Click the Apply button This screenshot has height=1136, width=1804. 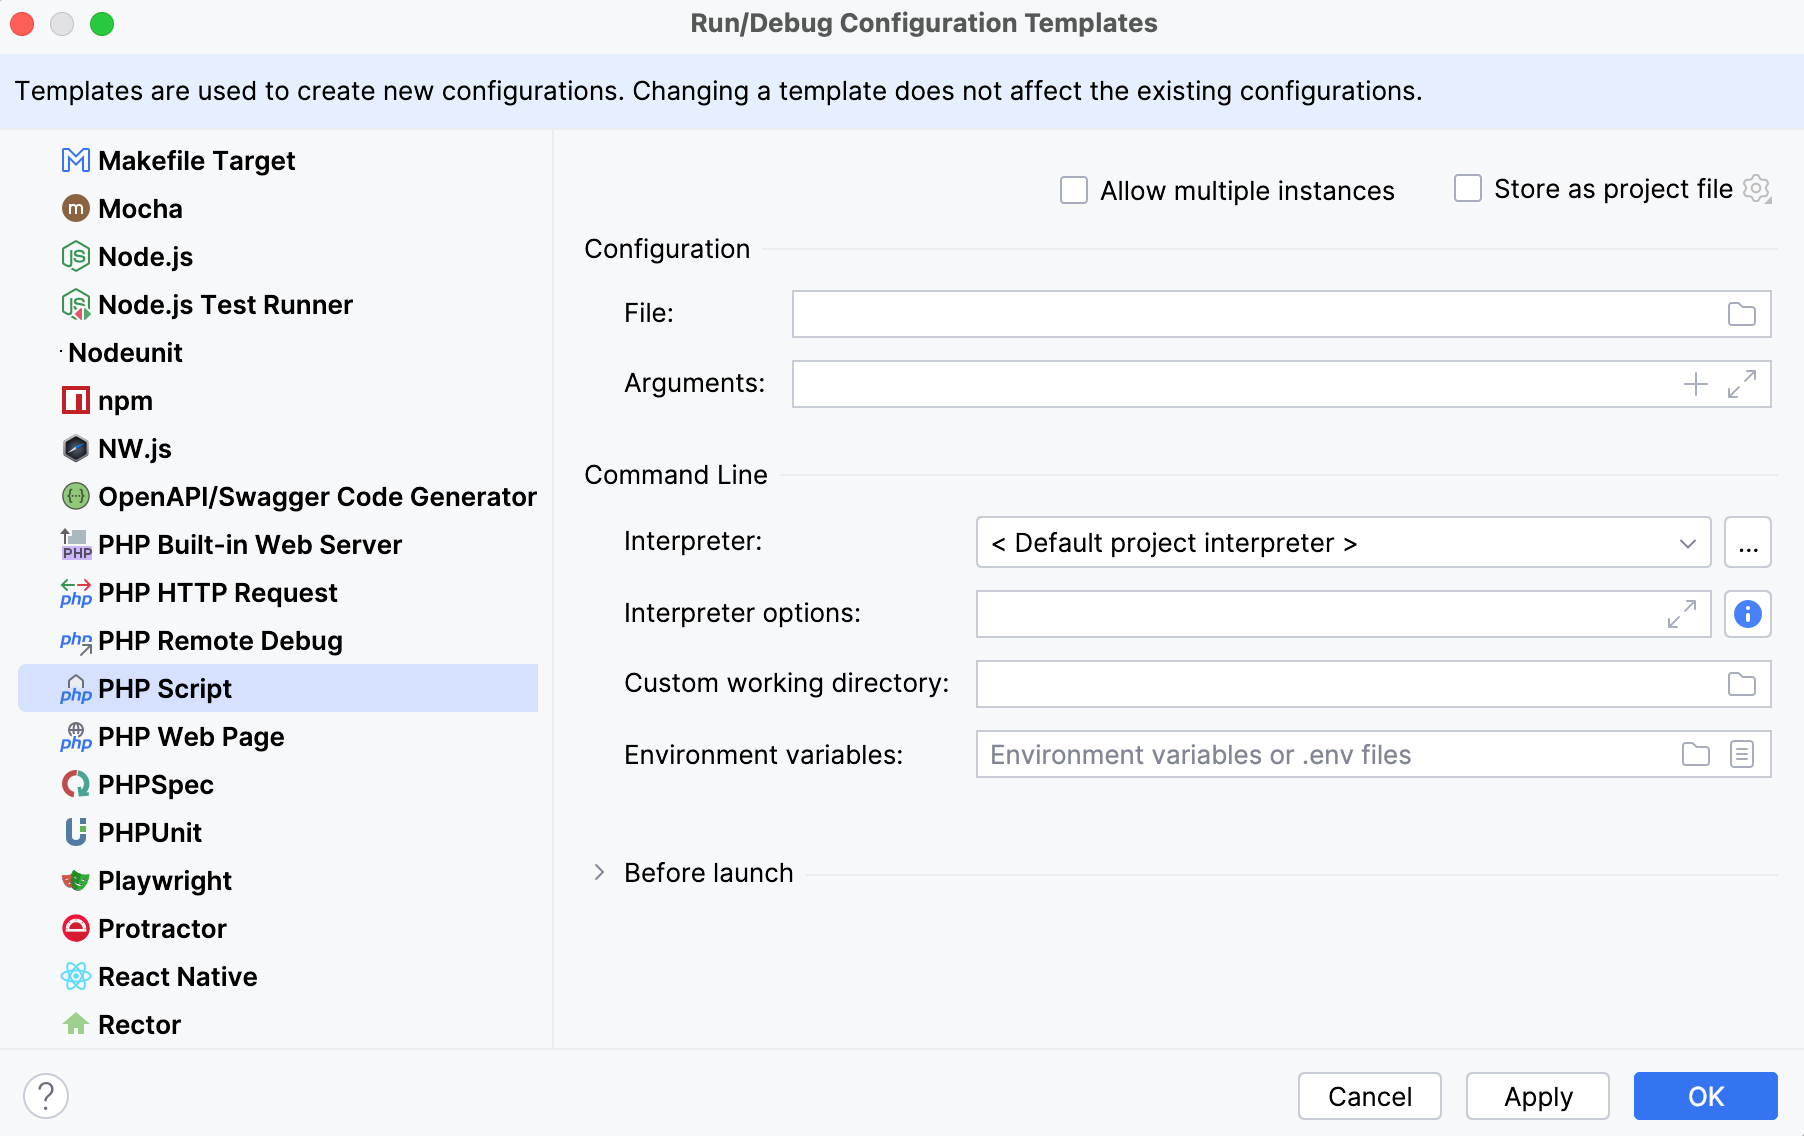coord(1537,1096)
